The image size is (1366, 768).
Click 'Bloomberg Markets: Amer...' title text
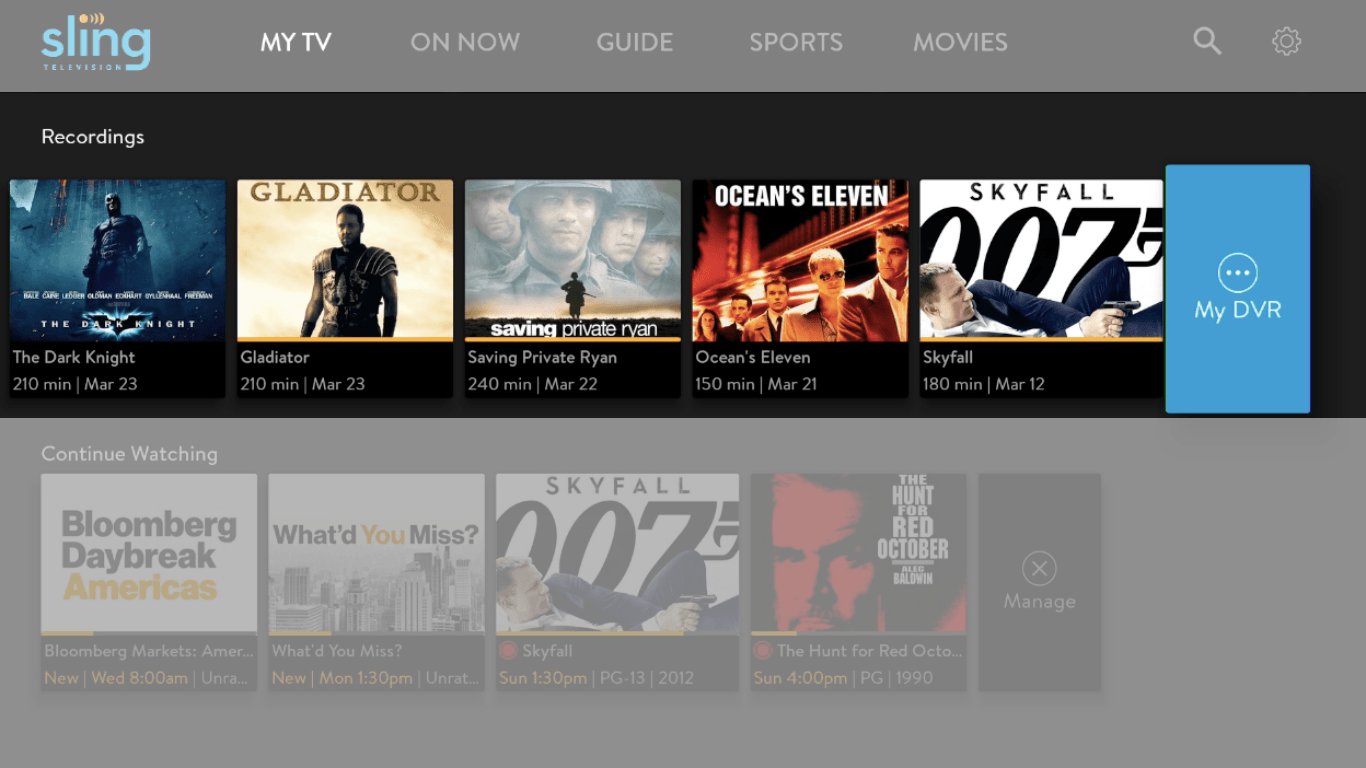(x=149, y=651)
